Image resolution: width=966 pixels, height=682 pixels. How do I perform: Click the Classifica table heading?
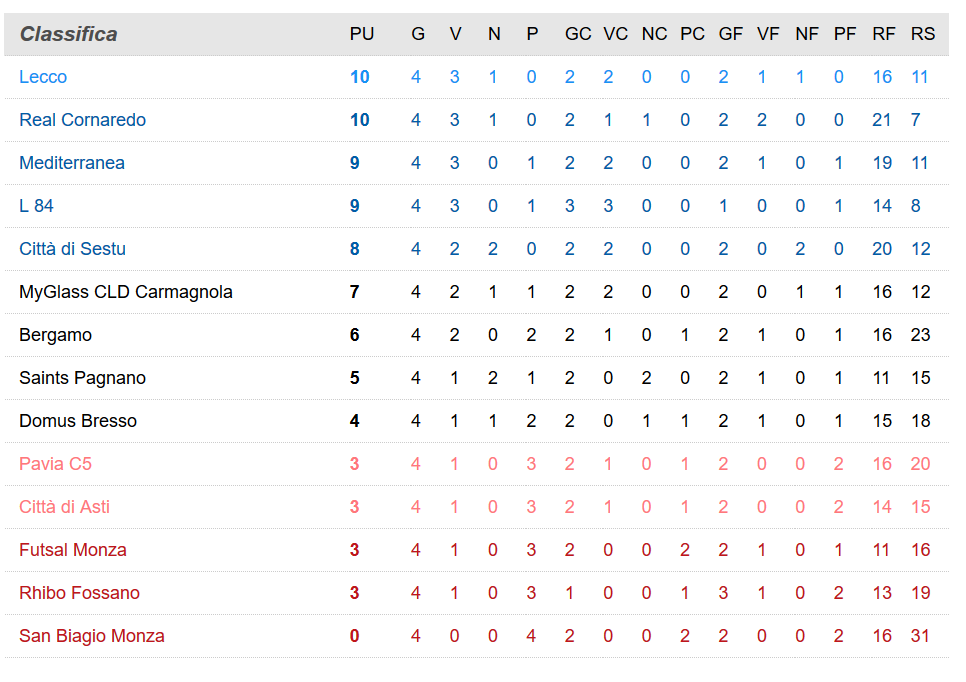click(68, 34)
